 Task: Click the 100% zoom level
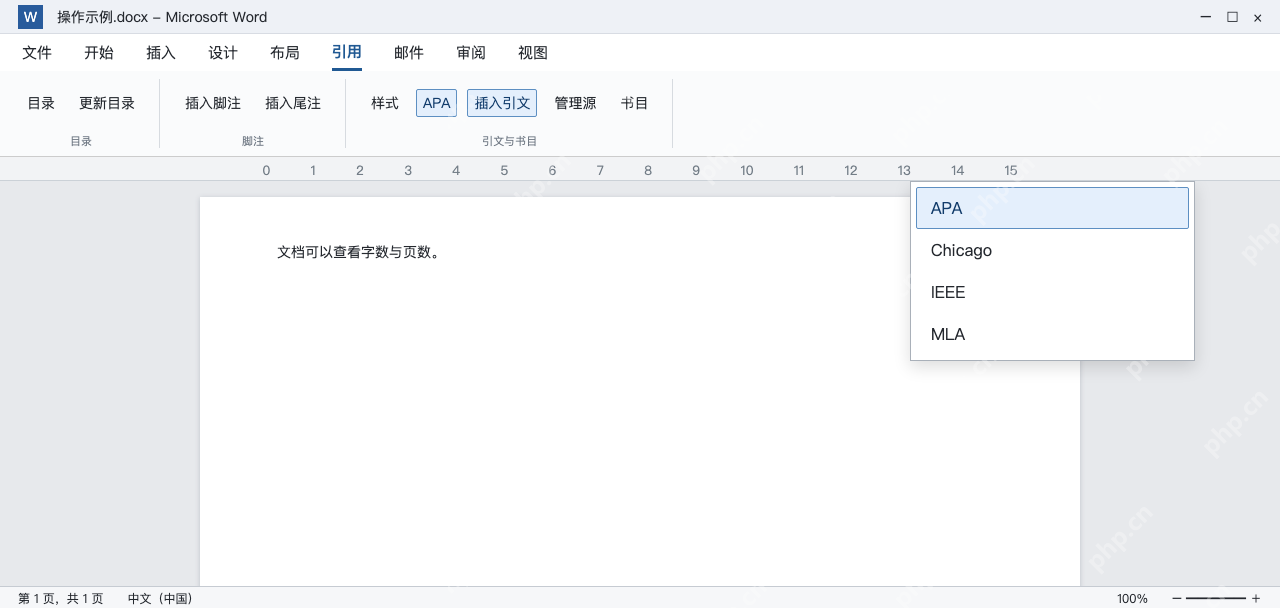pyautogui.click(x=1132, y=598)
